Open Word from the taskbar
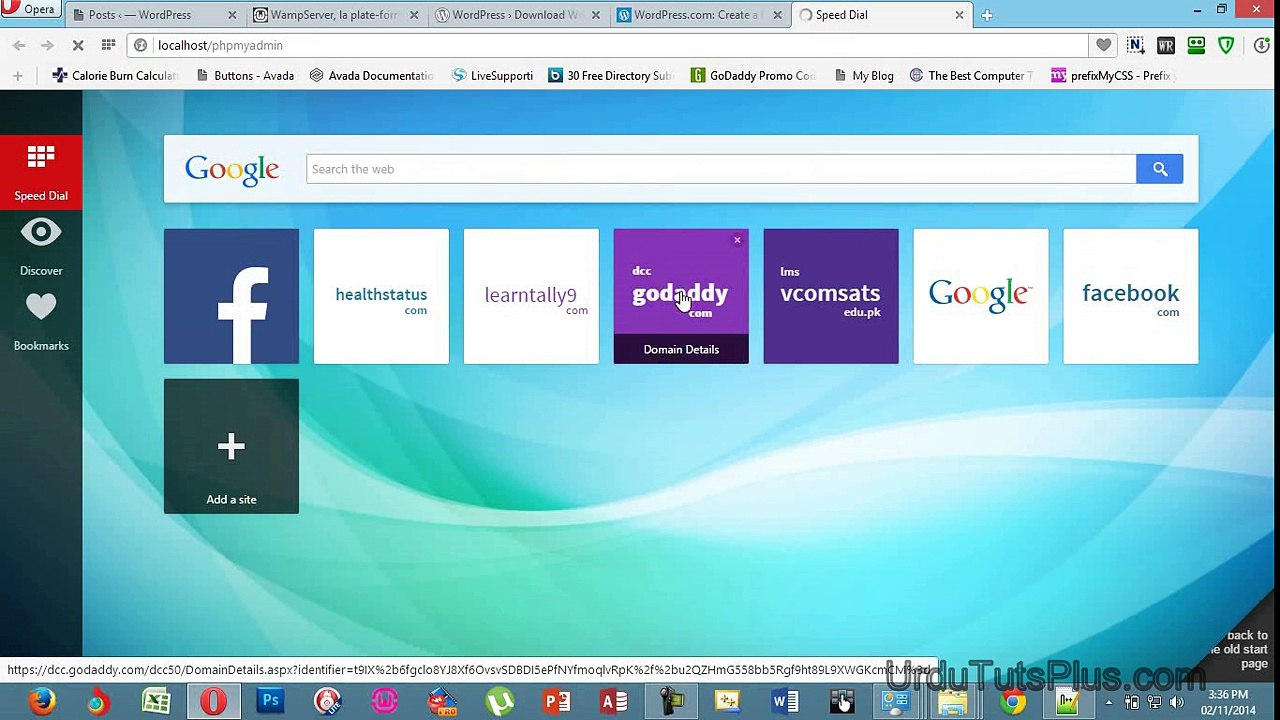The image size is (1280, 720). point(785,702)
